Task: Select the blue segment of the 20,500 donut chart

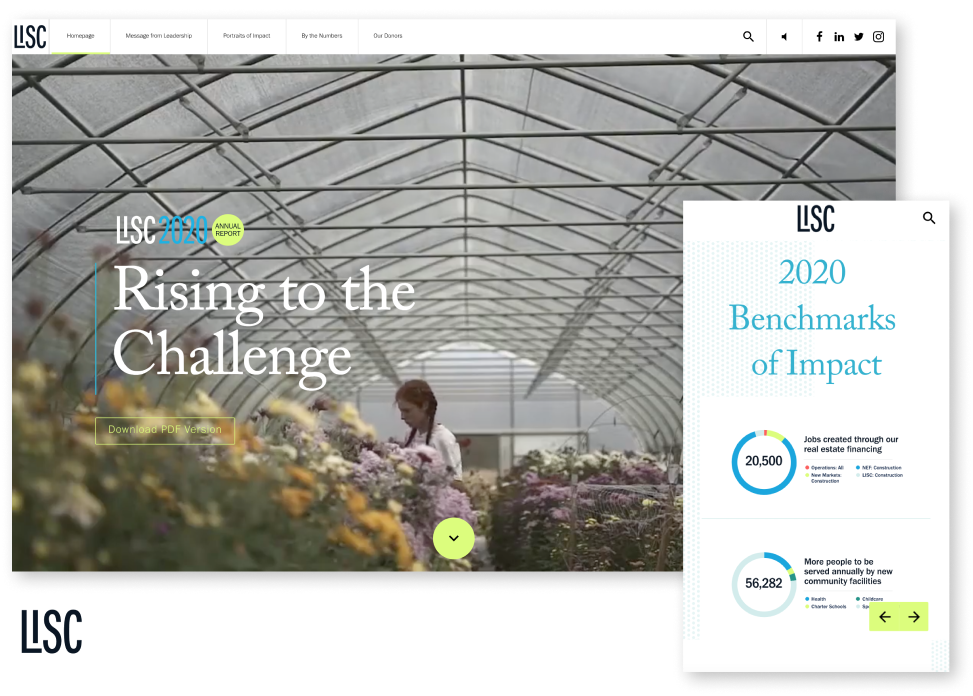Action: [764, 490]
